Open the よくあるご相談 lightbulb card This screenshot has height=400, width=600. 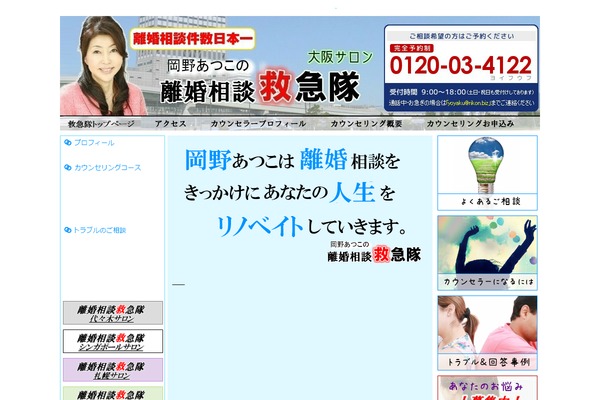(x=488, y=173)
